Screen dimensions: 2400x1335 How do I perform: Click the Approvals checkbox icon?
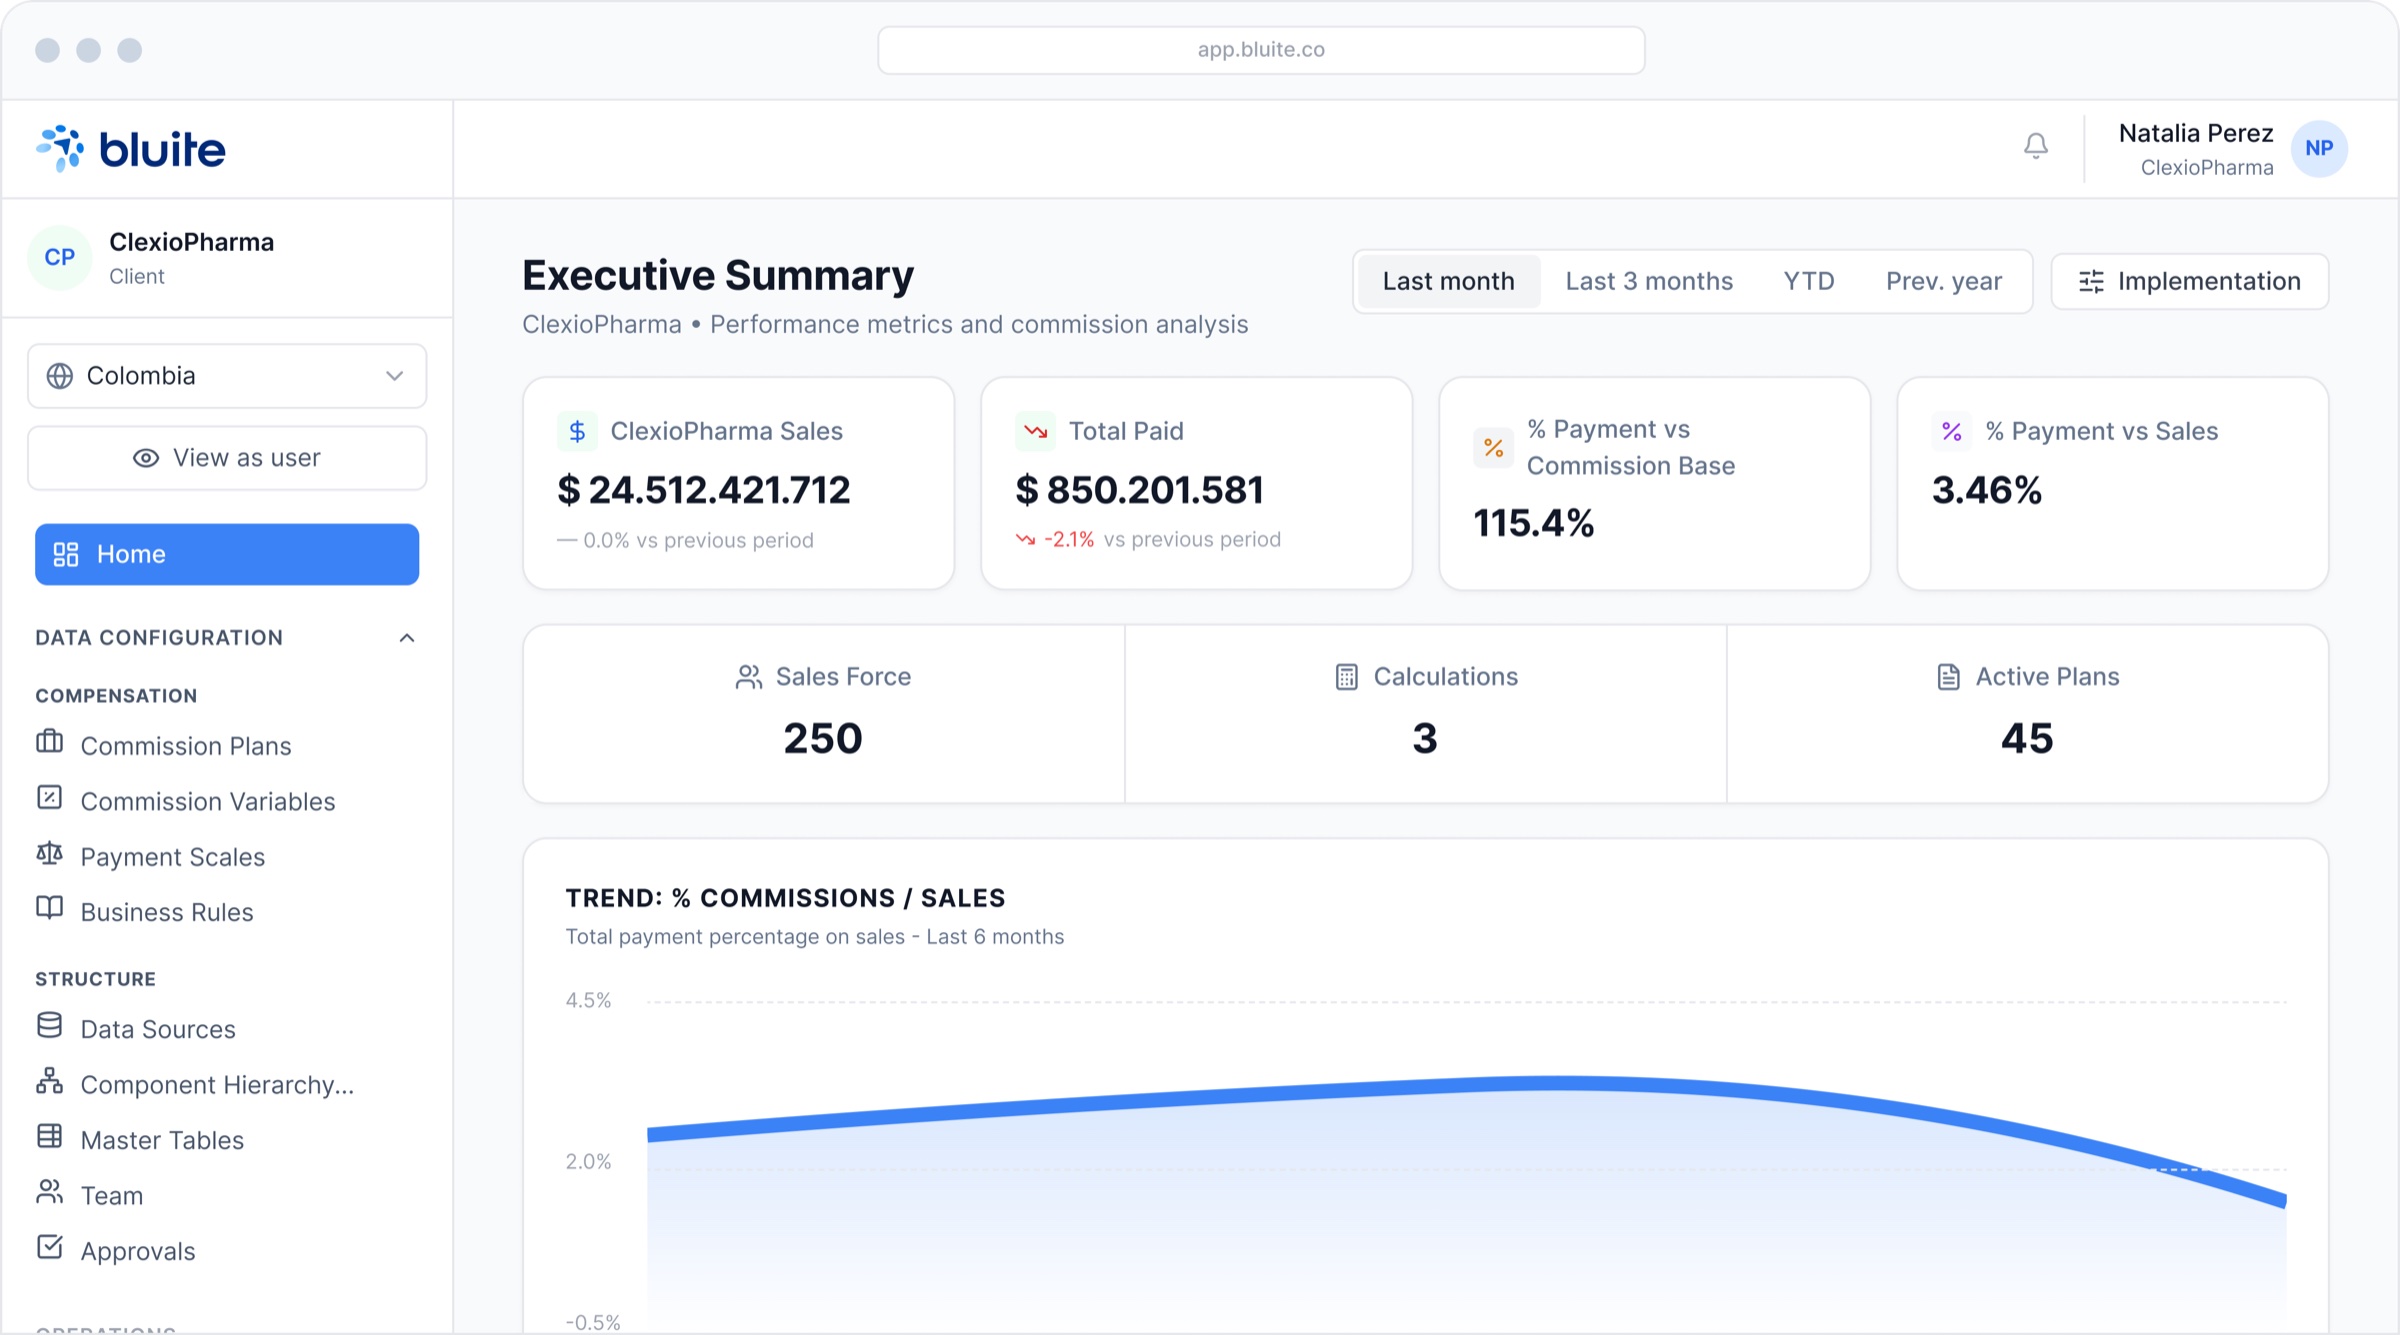pos(49,1247)
